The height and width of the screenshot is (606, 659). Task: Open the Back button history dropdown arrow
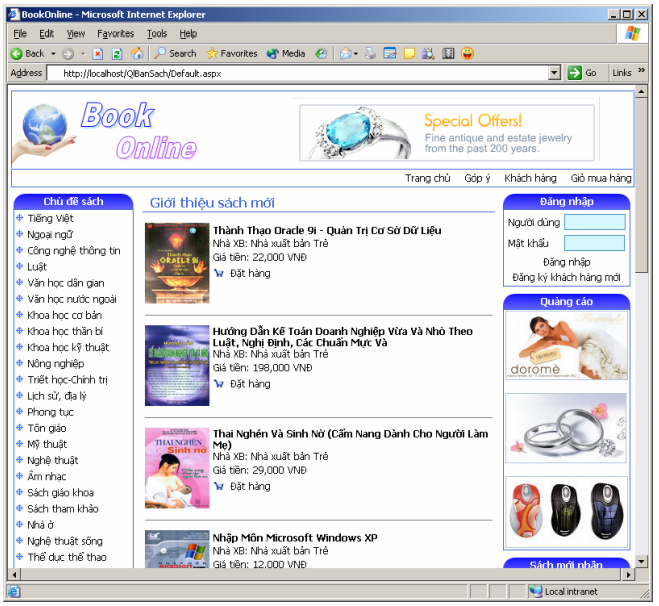[52, 54]
